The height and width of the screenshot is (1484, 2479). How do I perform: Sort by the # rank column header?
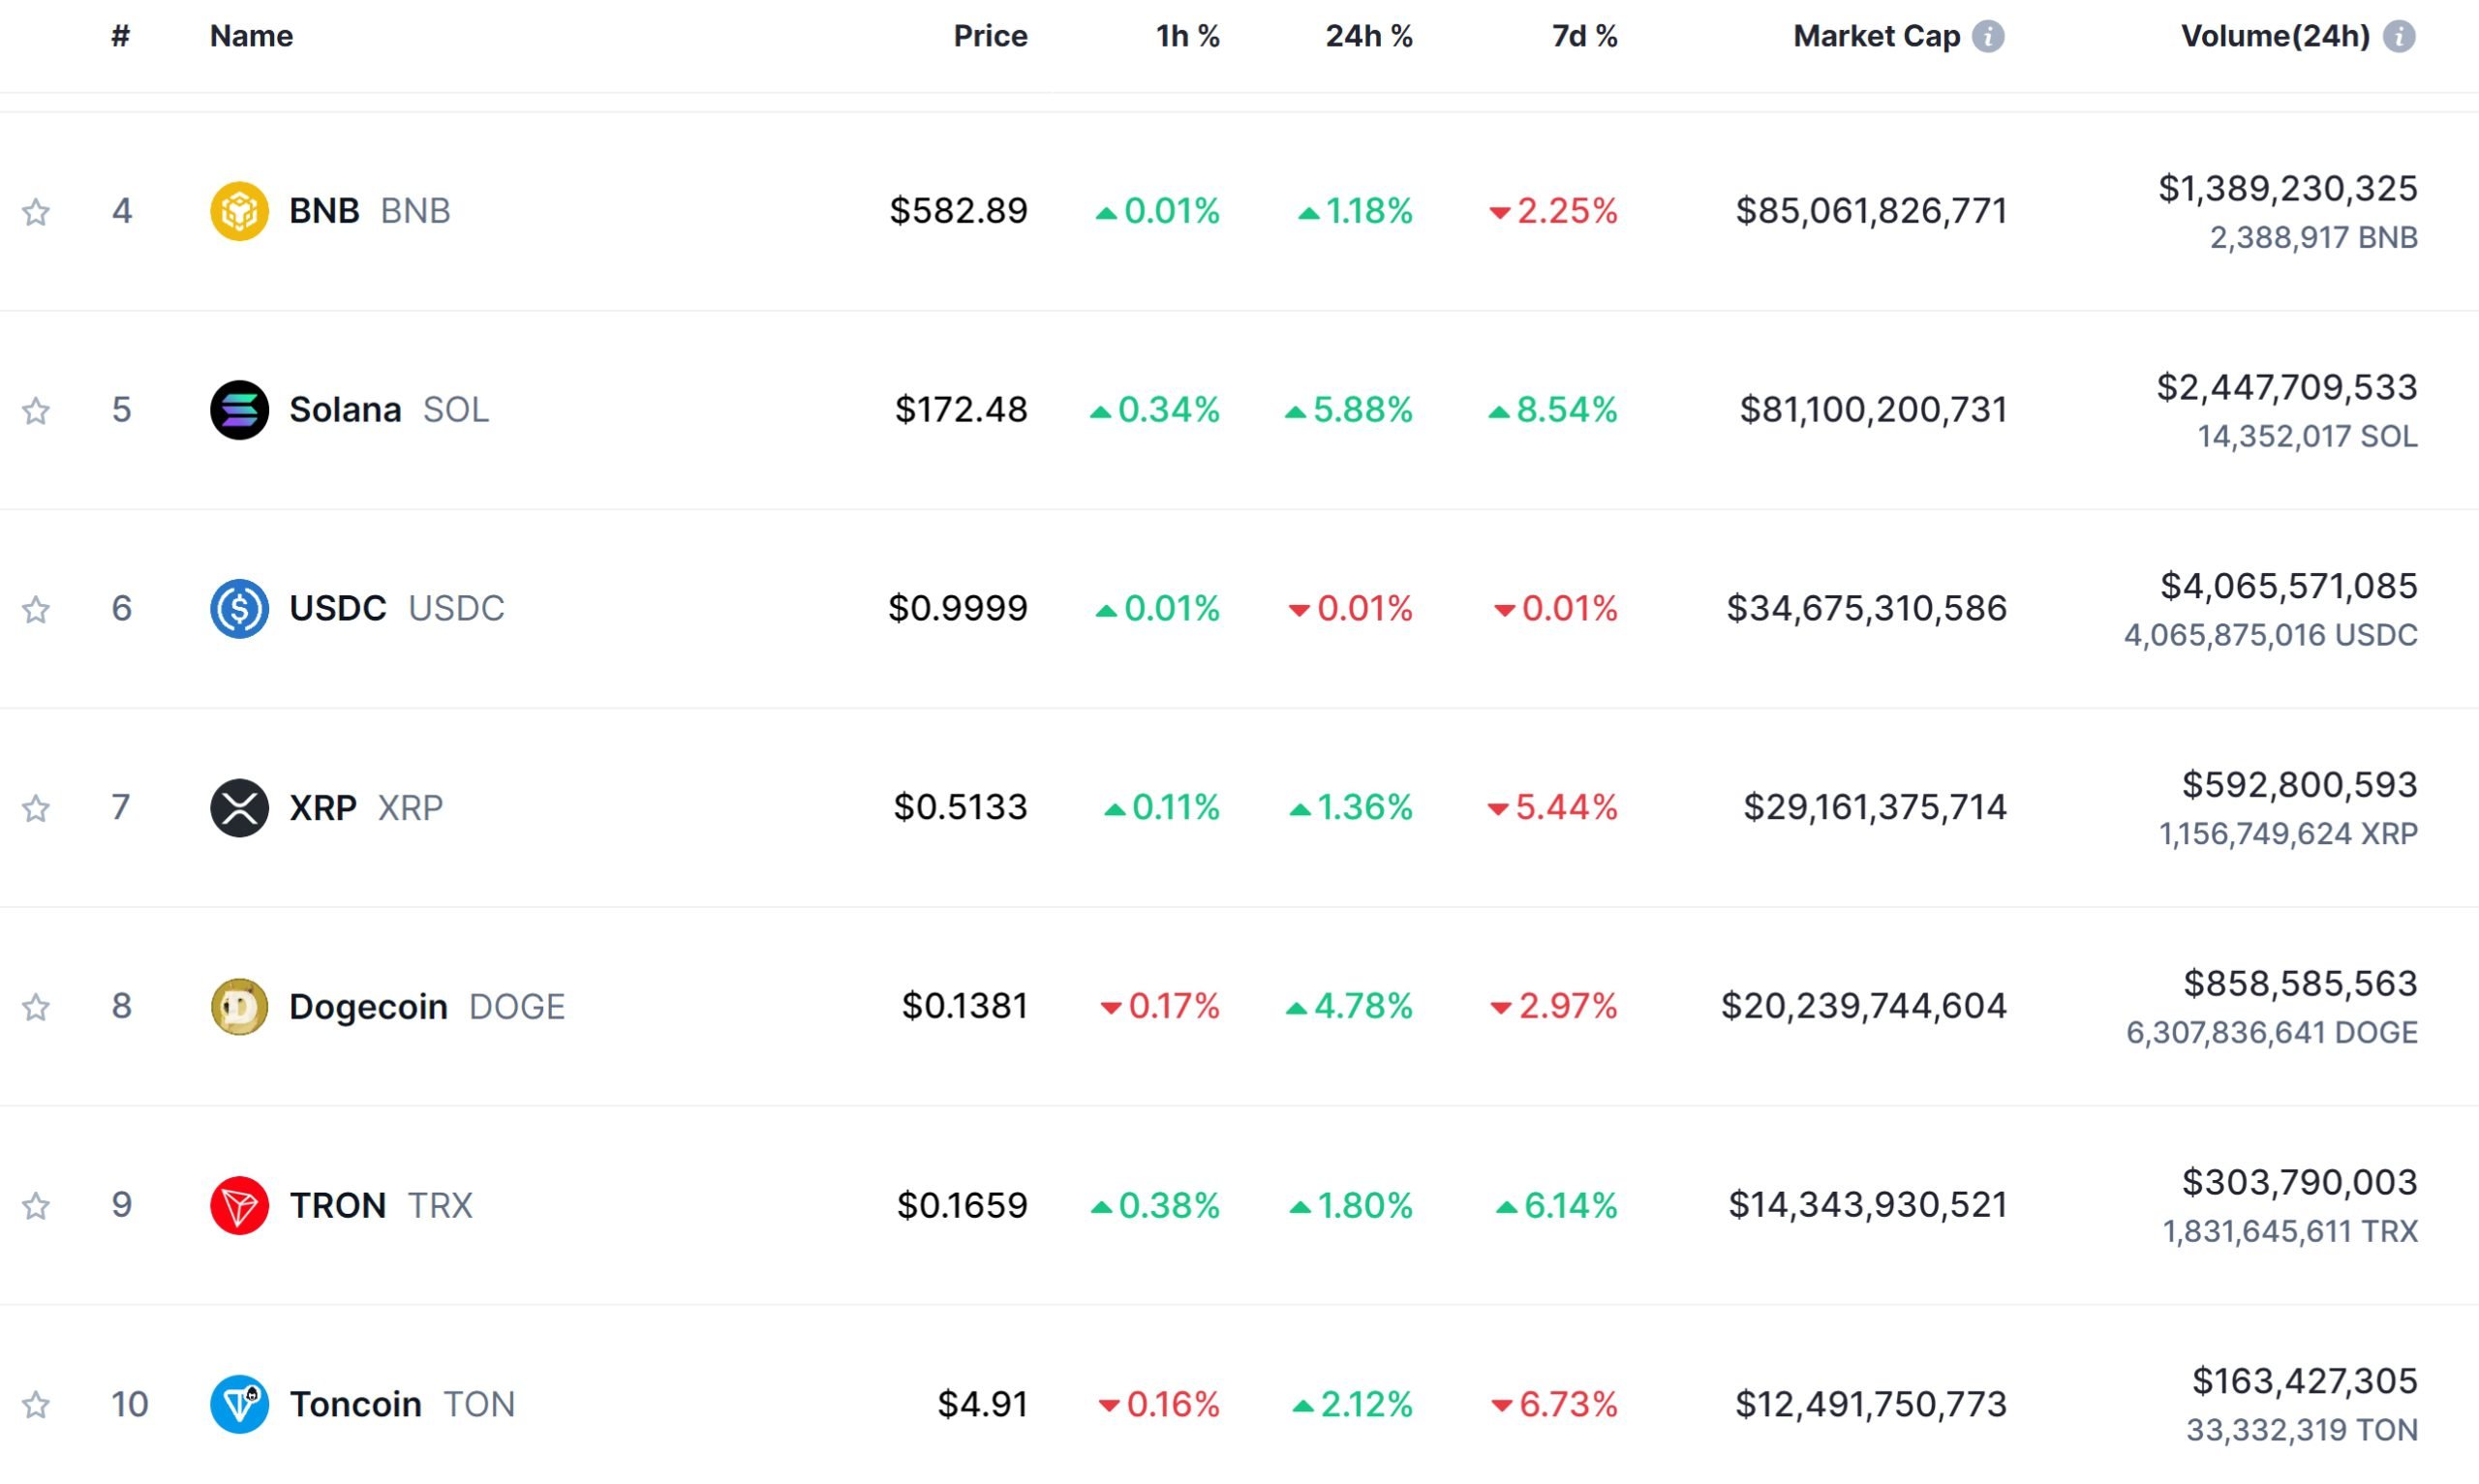[120, 37]
